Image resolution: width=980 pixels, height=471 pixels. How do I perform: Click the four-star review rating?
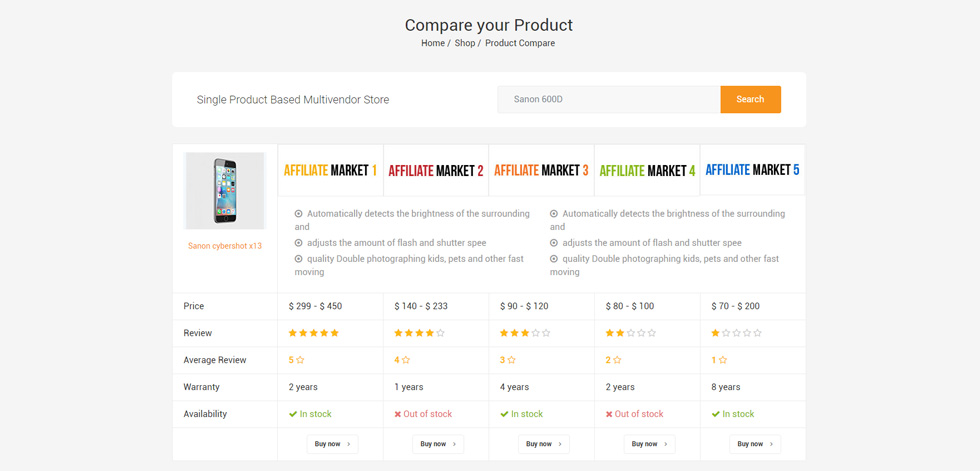click(x=419, y=333)
